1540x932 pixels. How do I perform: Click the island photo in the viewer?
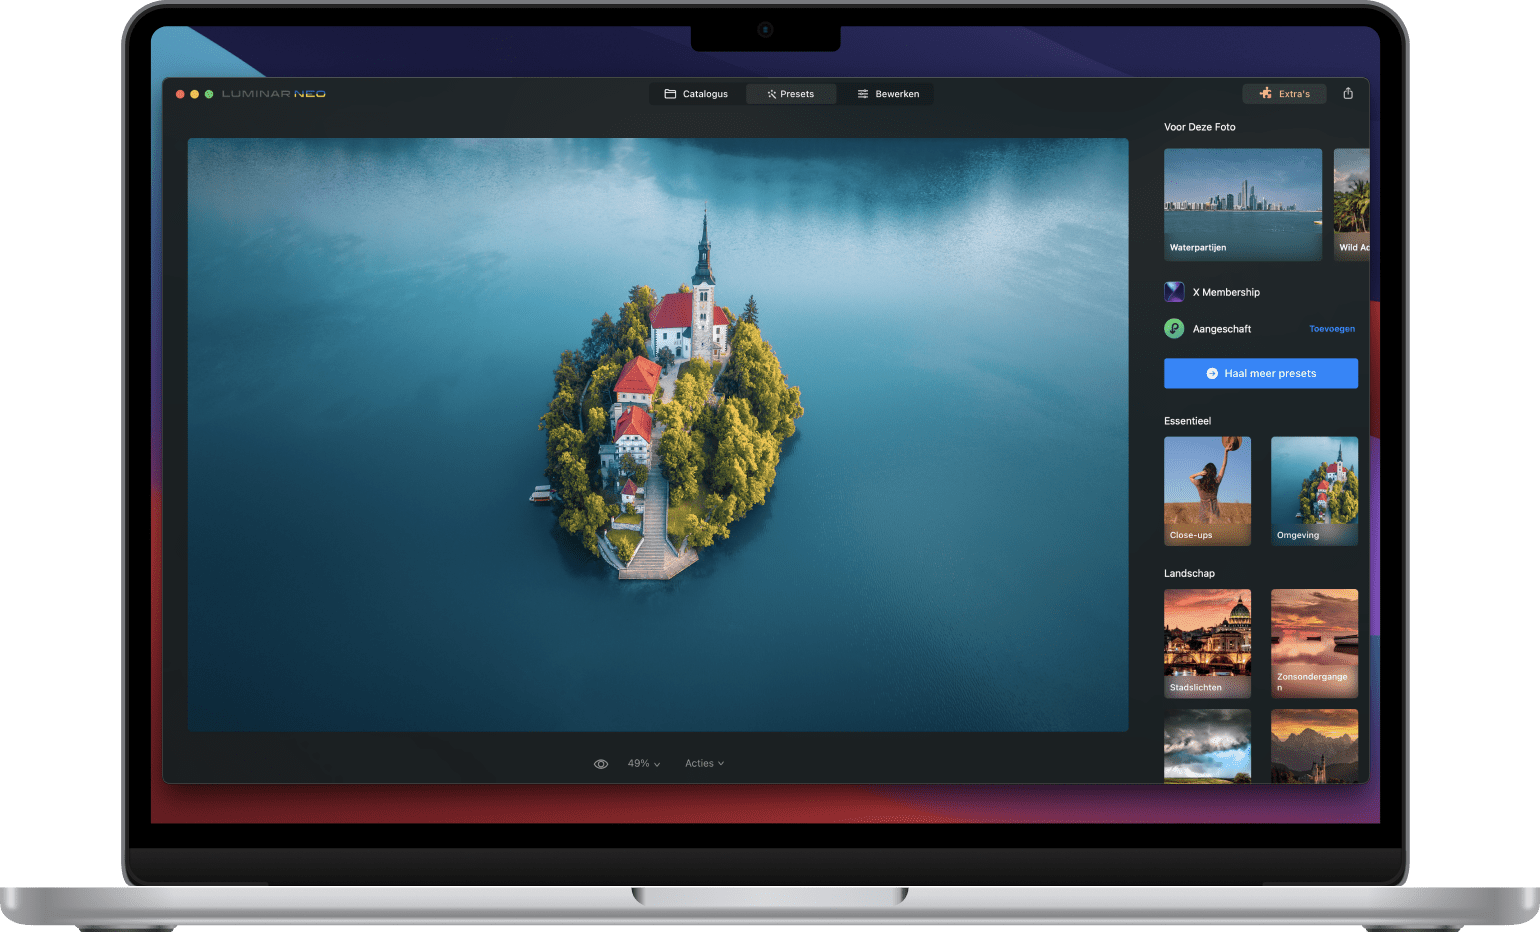658,435
